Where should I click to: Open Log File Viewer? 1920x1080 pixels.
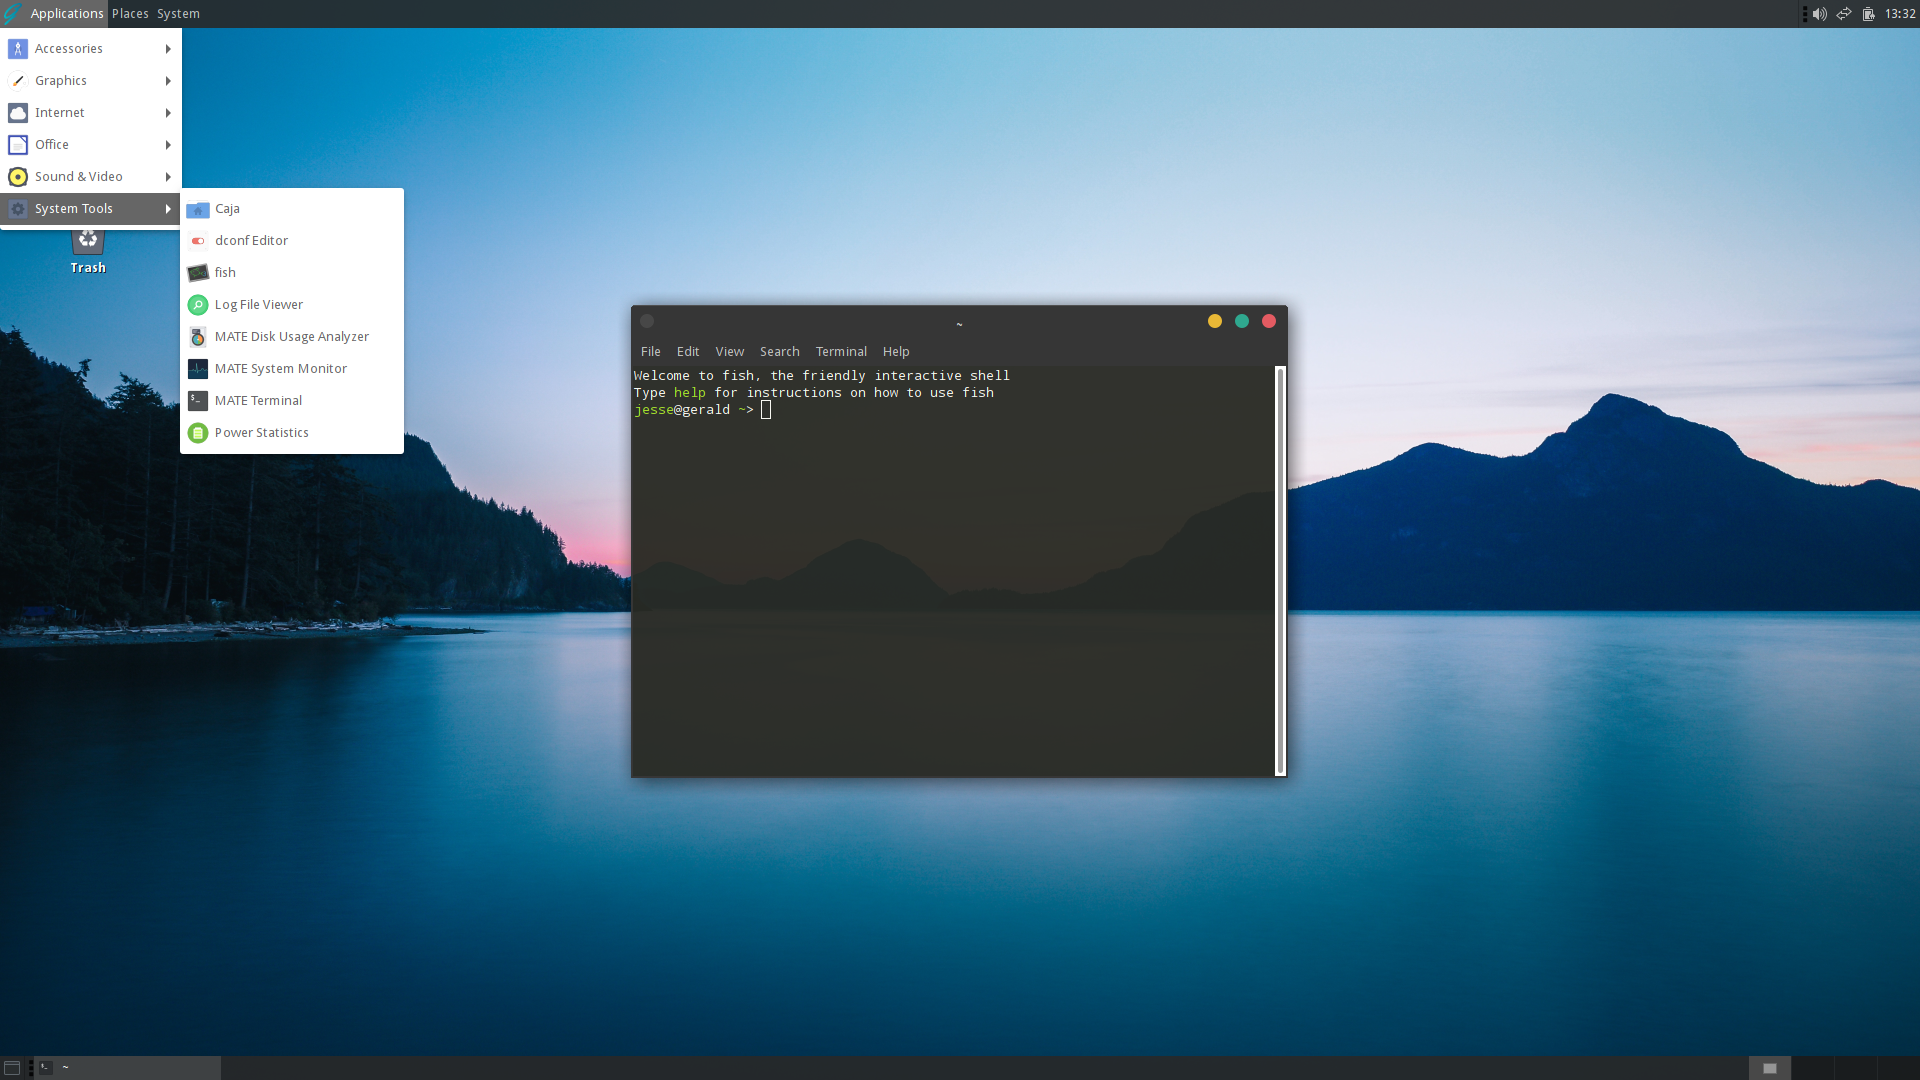coord(292,305)
